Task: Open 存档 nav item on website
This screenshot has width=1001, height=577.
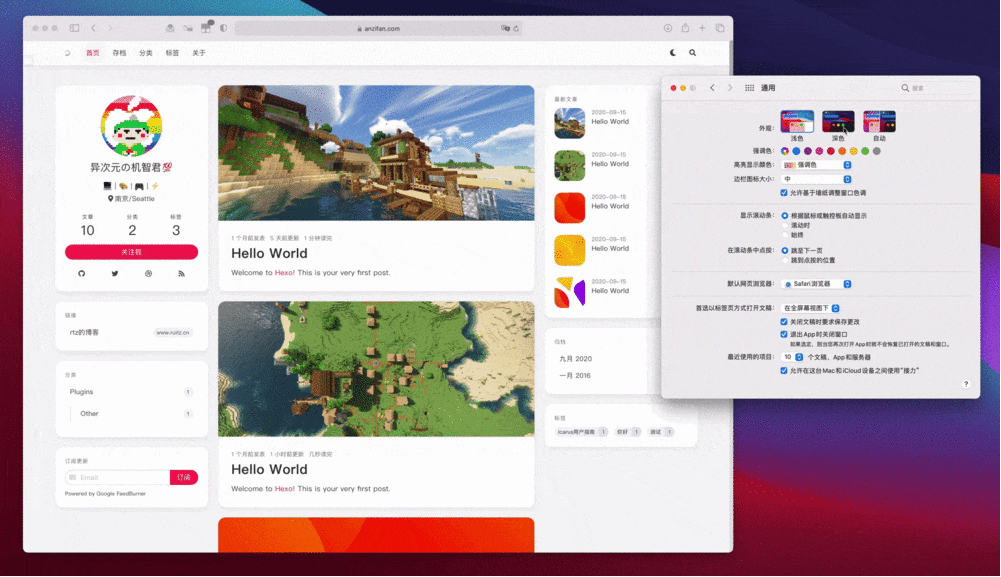Action: 119,53
